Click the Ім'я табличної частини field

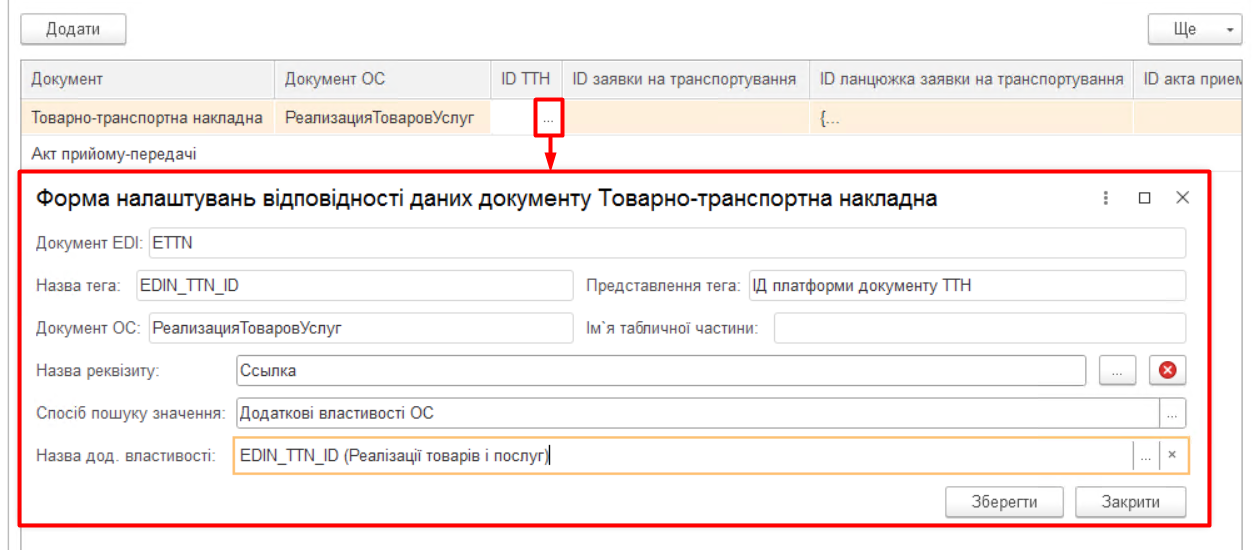(978, 328)
